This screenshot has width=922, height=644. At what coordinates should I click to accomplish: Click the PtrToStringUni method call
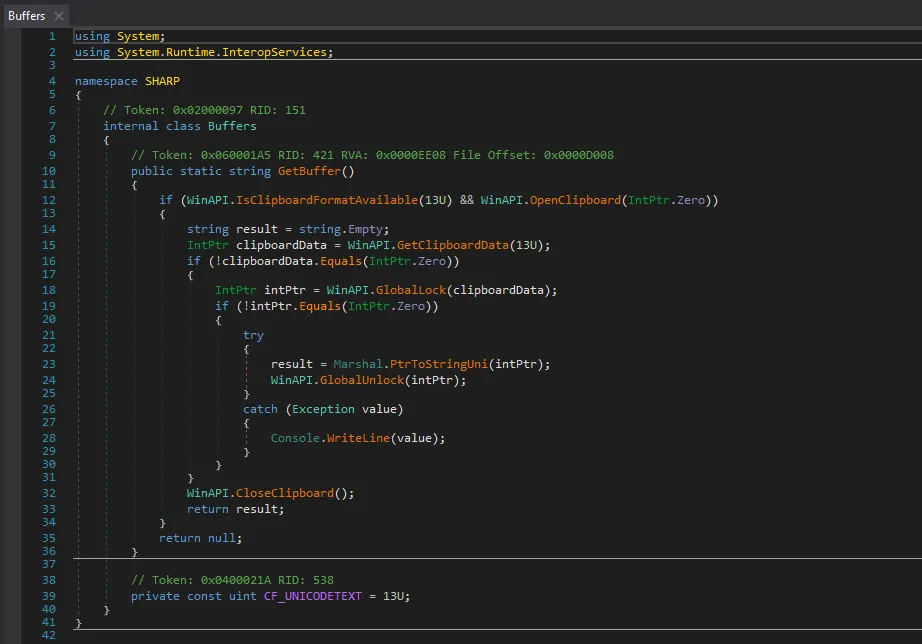coord(442,364)
